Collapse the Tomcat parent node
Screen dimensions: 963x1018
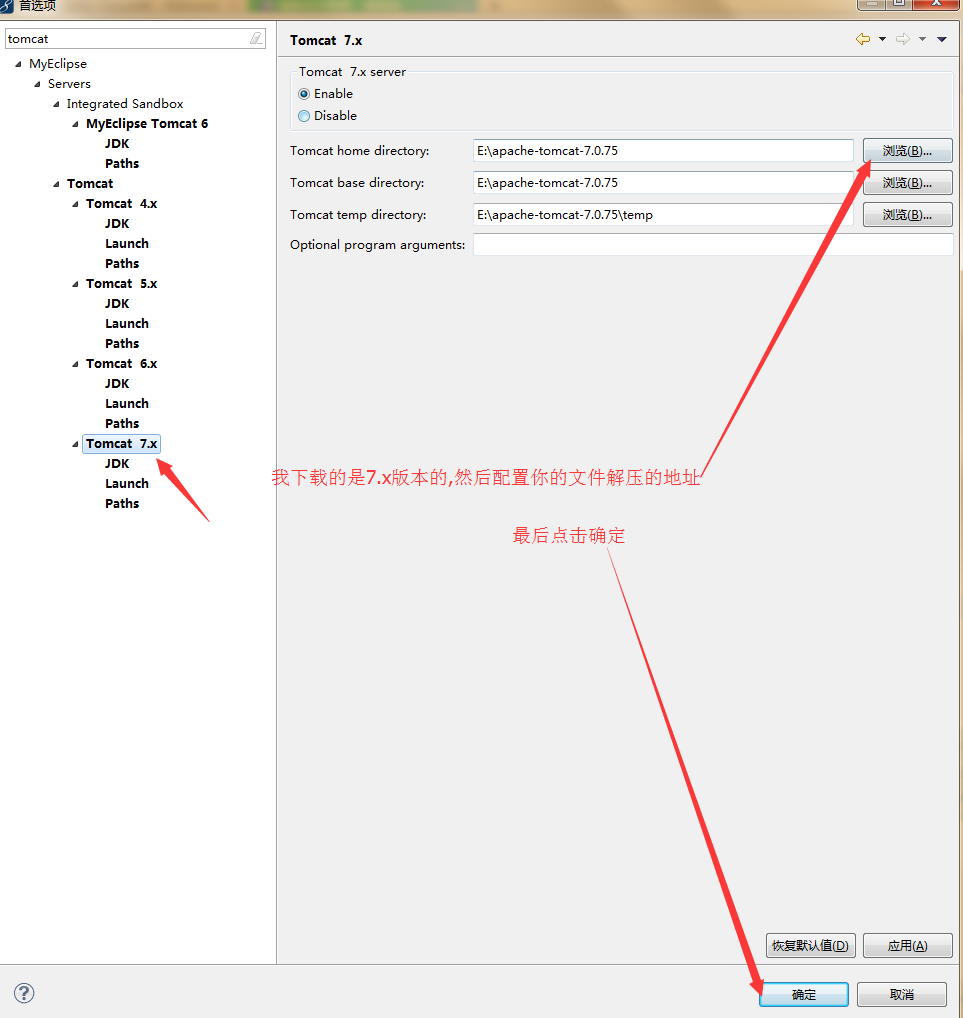[56, 184]
